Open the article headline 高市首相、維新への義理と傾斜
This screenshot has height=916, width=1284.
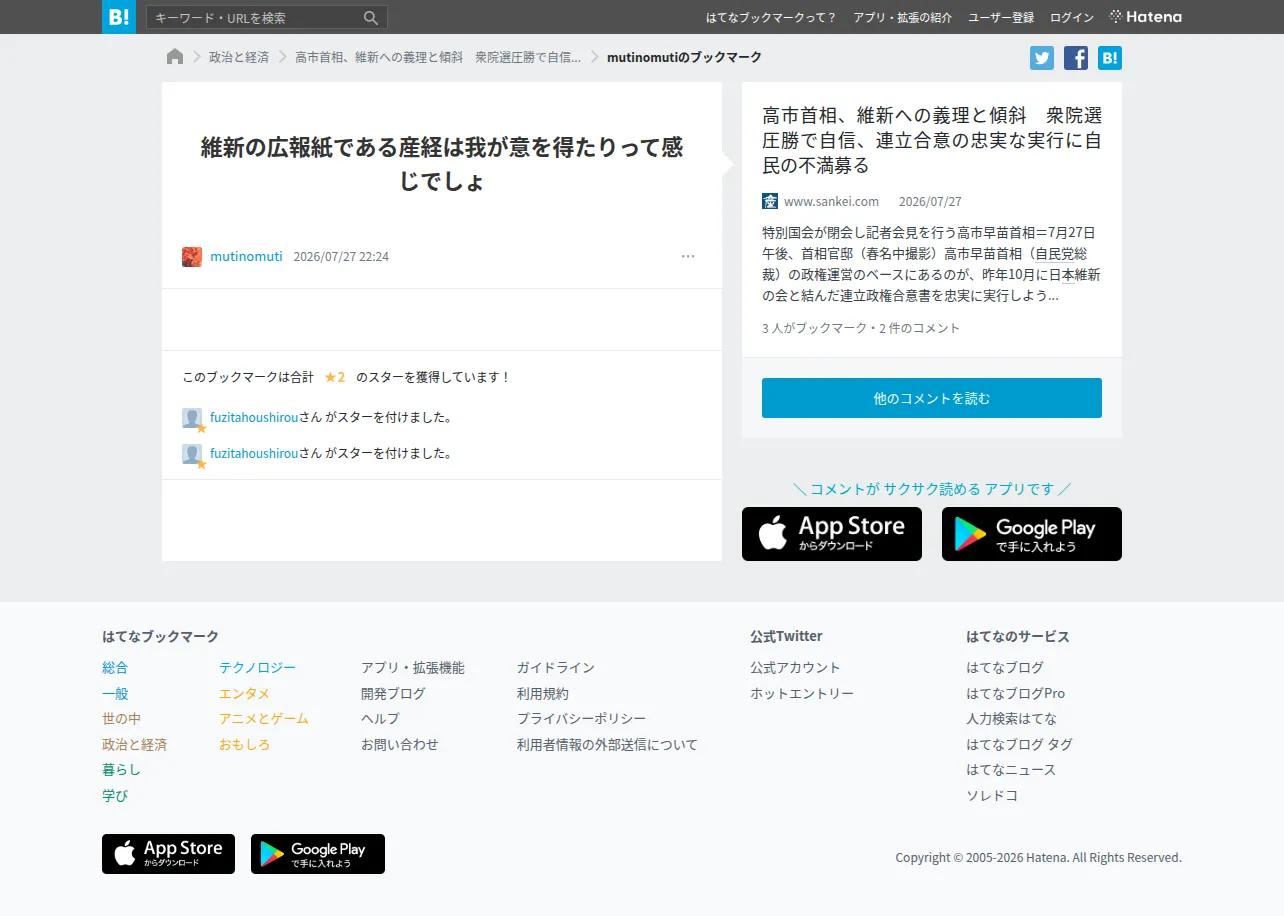(932, 140)
